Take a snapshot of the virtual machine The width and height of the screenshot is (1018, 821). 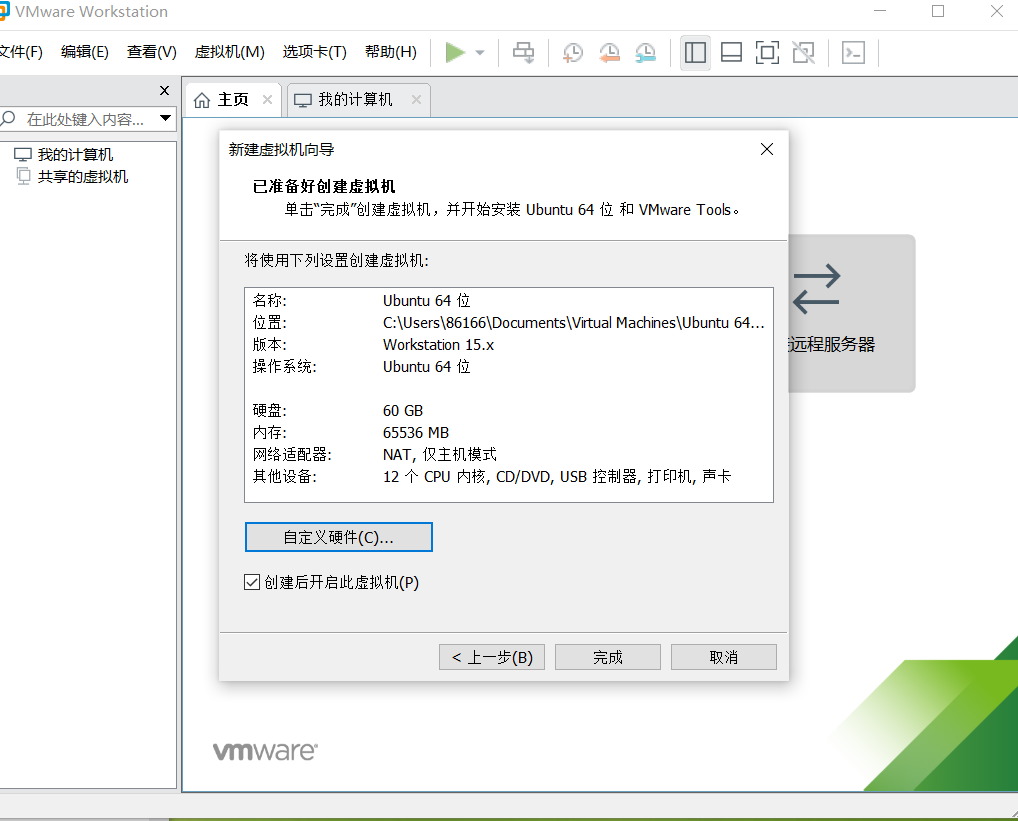click(572, 52)
